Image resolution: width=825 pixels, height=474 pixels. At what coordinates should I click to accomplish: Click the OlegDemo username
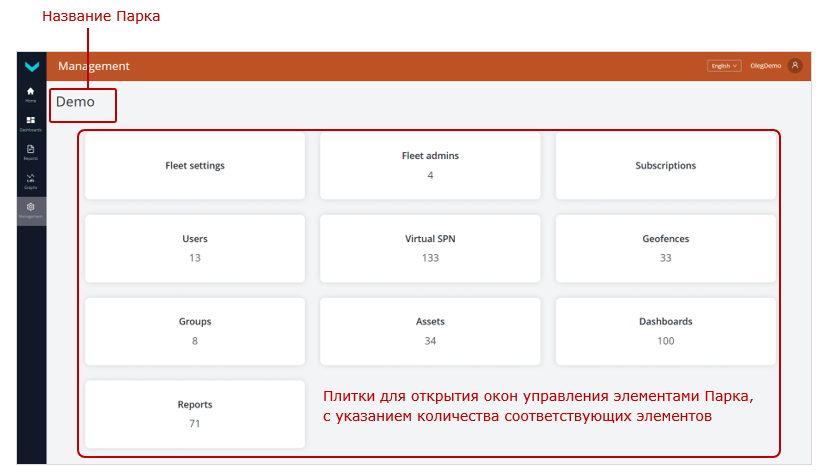point(766,66)
